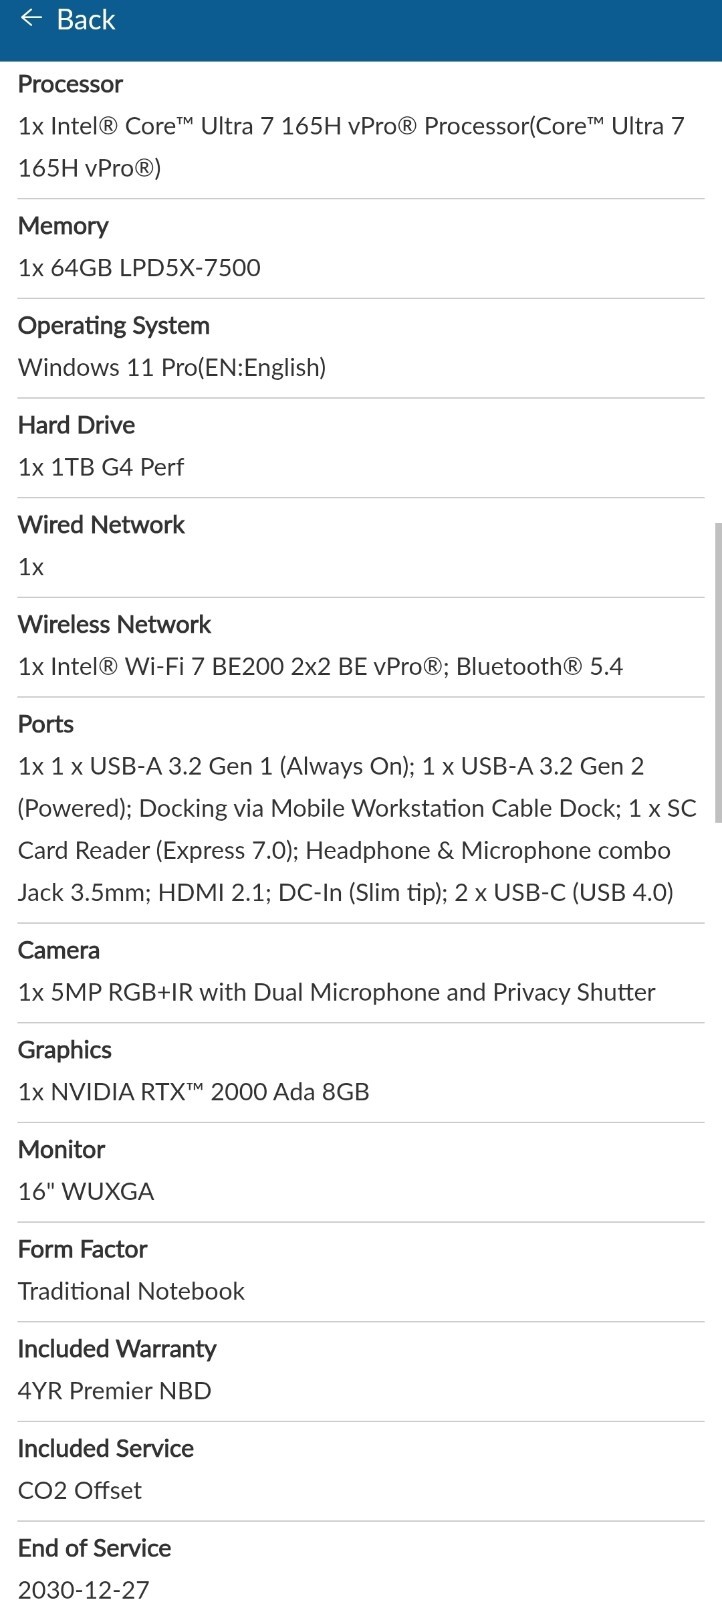
Task: Click the Ports section heading
Action: [x=46, y=724]
